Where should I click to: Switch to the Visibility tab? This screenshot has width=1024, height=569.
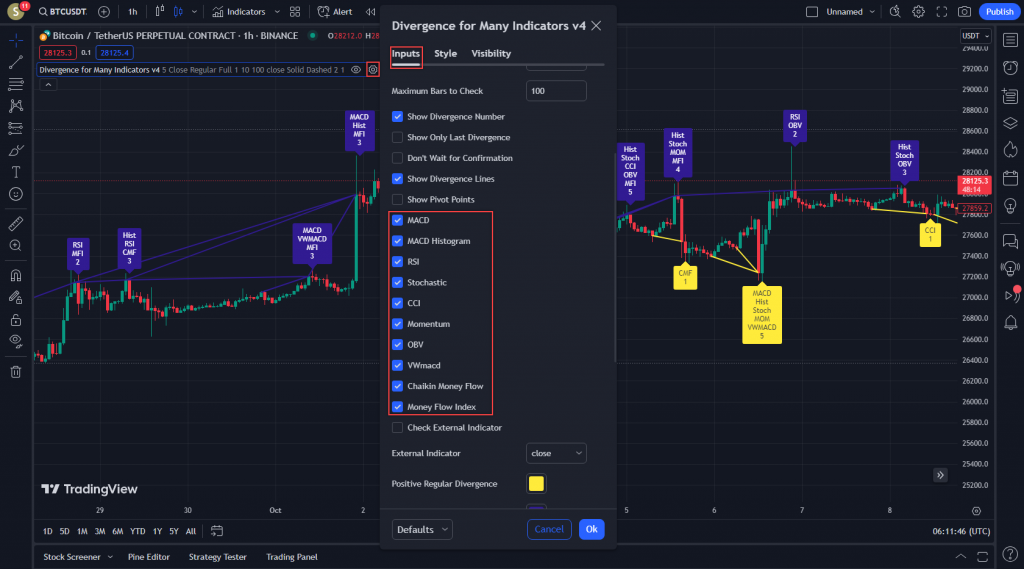pyautogui.click(x=491, y=54)
